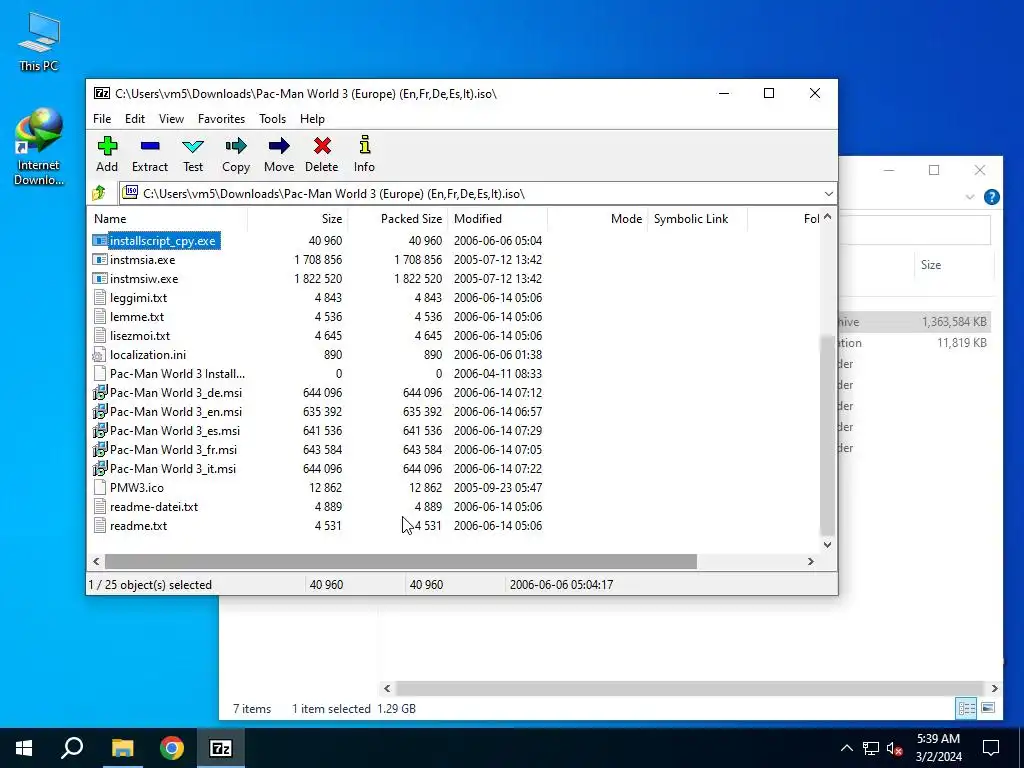The height and width of the screenshot is (768, 1024).
Task: Expand the Explorer ribbon chevron
Action: pos(970,197)
